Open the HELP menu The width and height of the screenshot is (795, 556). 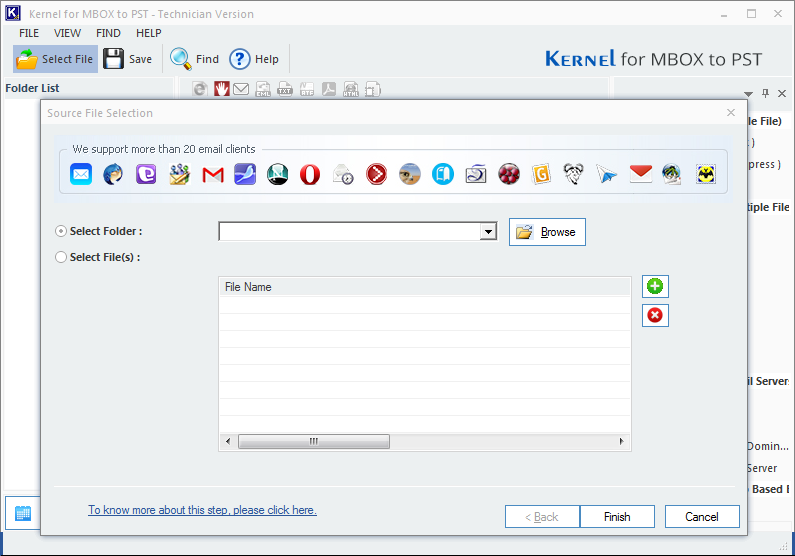pos(149,33)
